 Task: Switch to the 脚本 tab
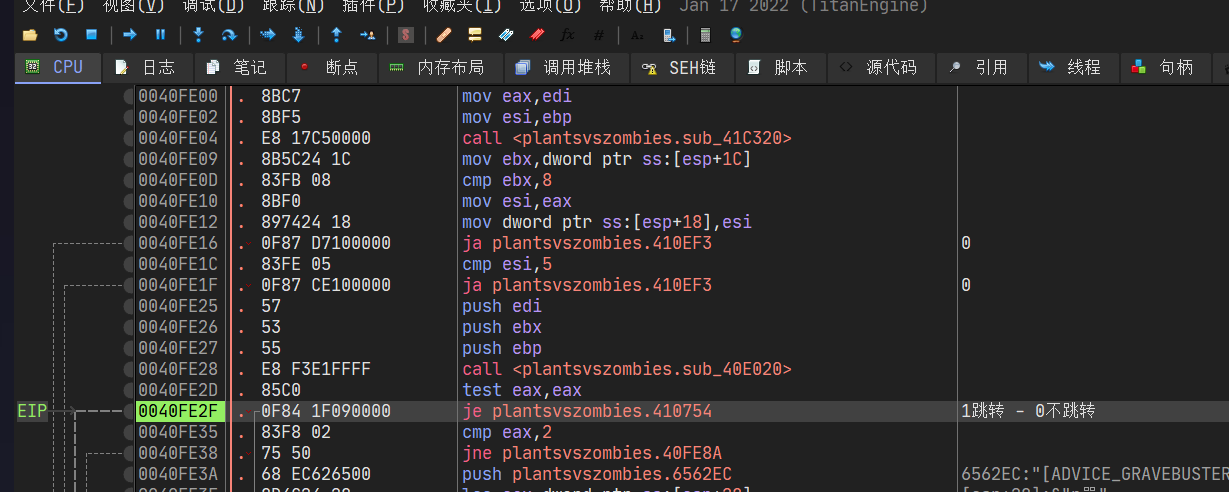pos(780,68)
